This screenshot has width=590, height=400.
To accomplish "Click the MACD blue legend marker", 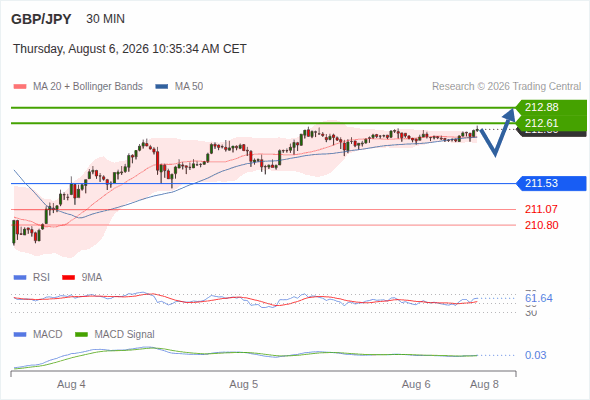I will tap(20, 335).
